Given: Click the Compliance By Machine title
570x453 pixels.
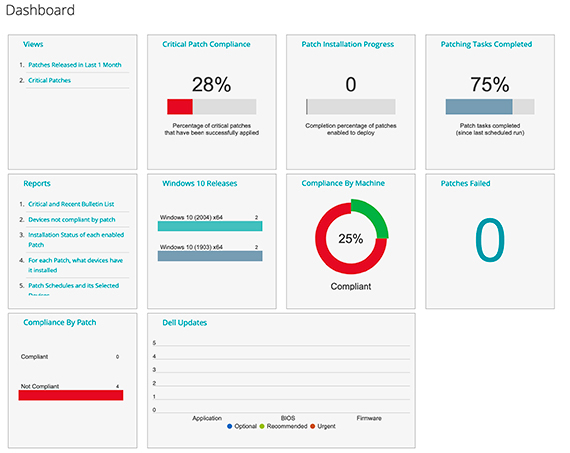Looking at the screenshot, I should 343,183.
